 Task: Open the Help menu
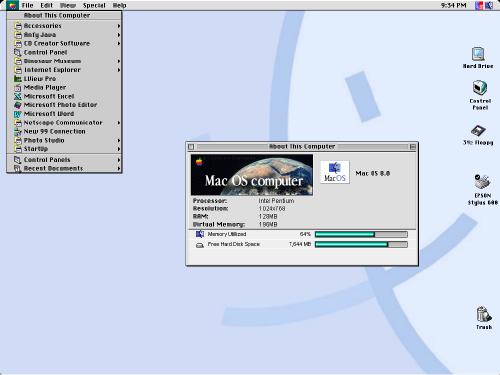pos(119,5)
